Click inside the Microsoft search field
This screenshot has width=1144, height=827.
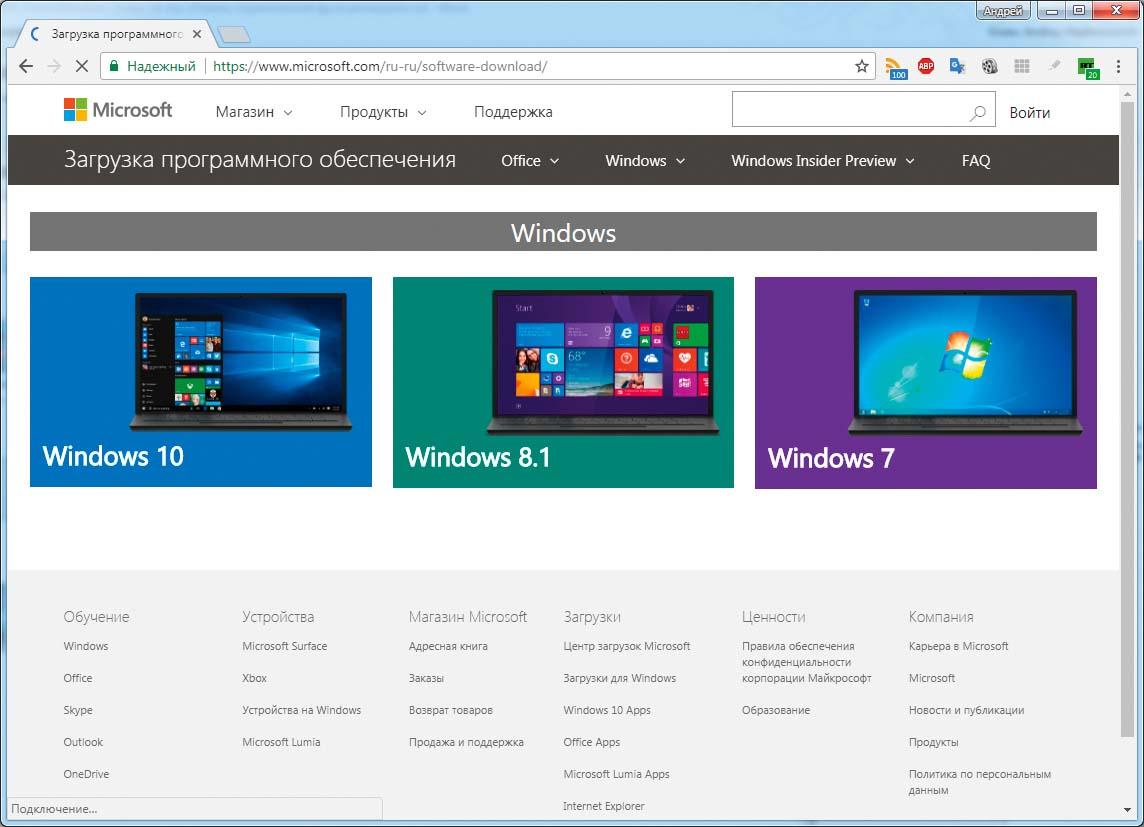(848, 110)
